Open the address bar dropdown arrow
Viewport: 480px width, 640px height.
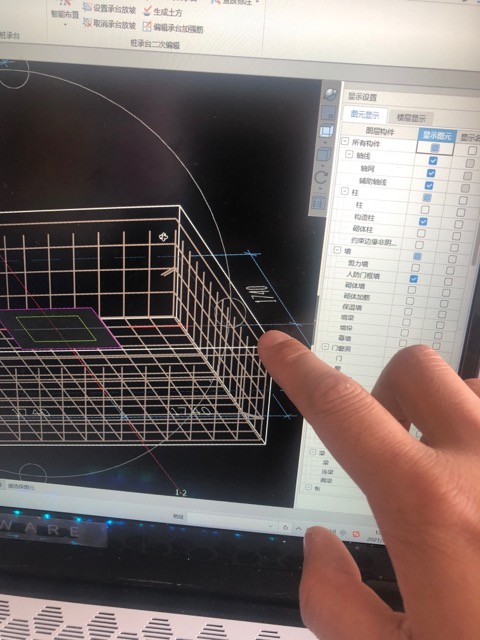click(x=270, y=526)
